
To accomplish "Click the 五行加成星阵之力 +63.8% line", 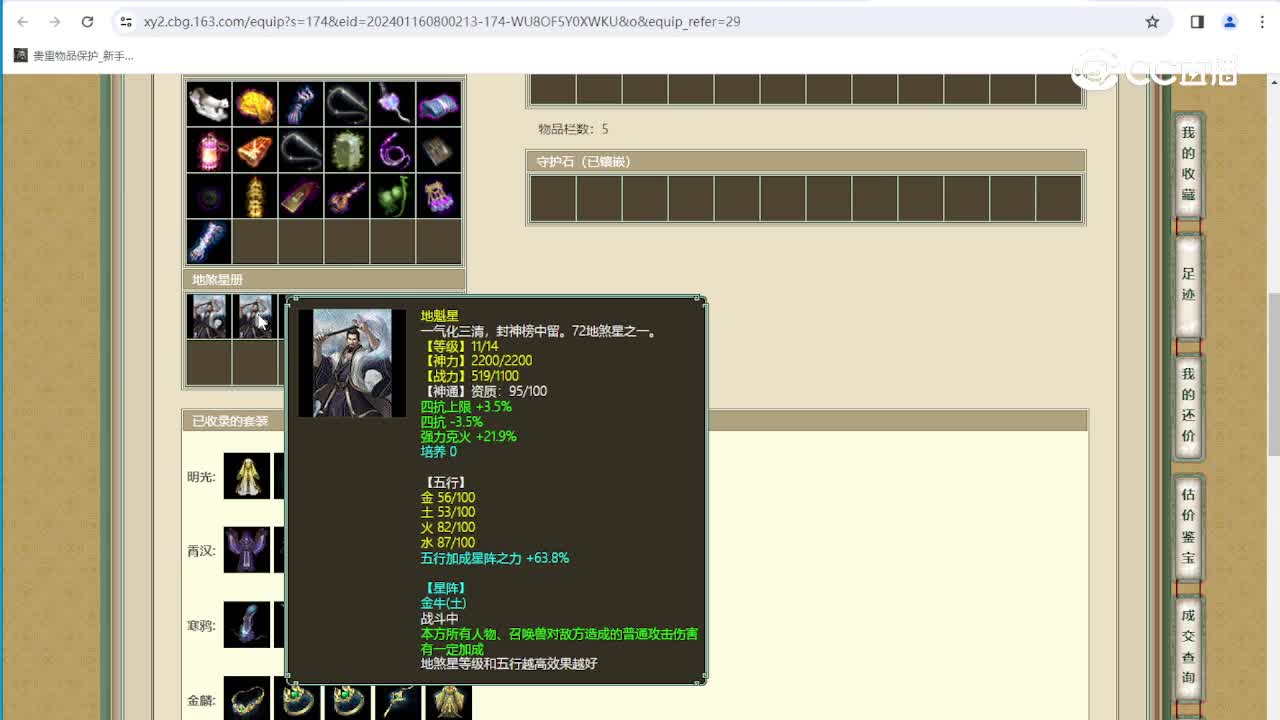I will point(495,558).
